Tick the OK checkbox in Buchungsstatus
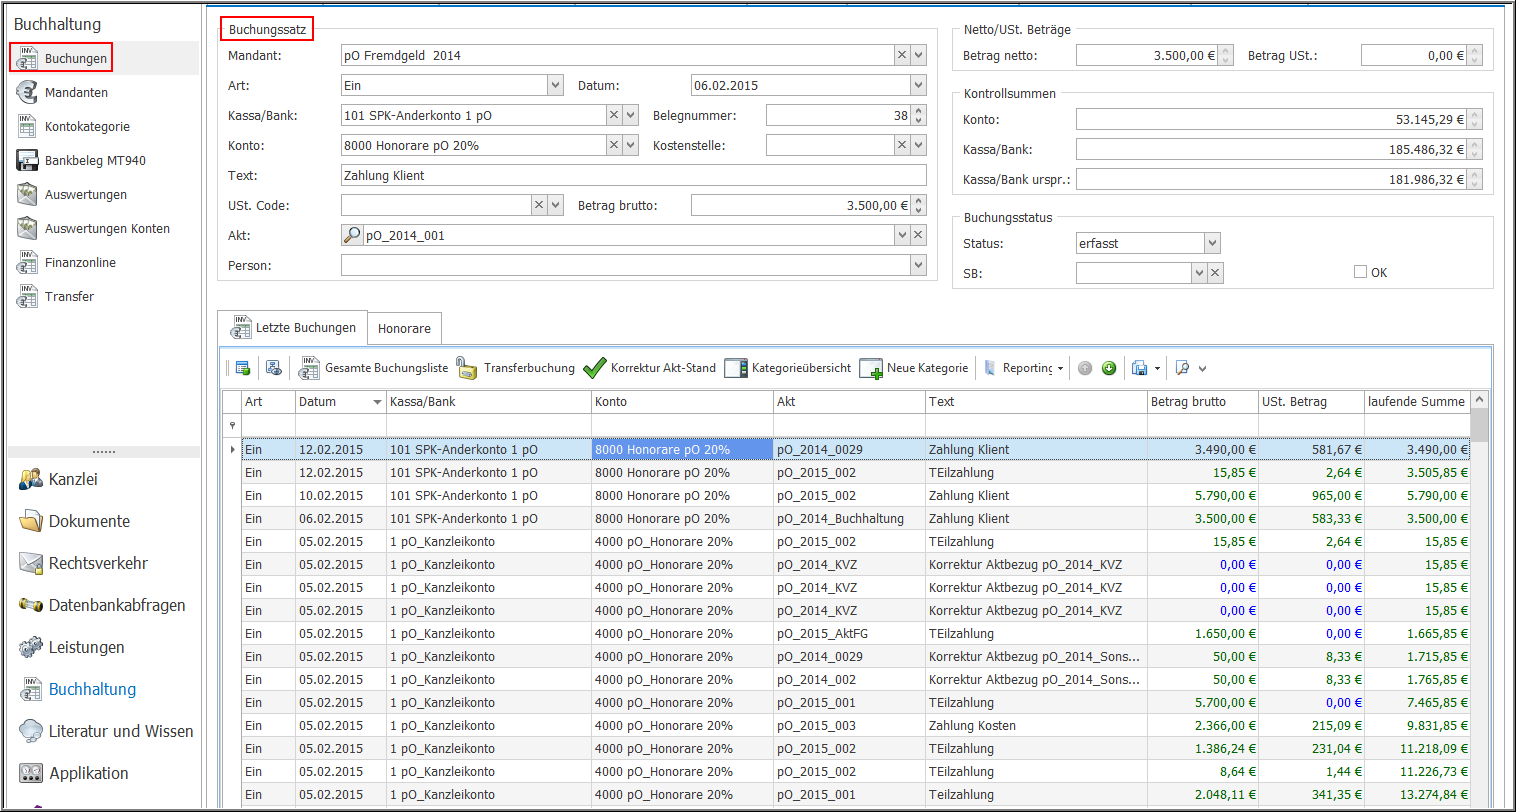The image size is (1516, 812). [x=1360, y=272]
